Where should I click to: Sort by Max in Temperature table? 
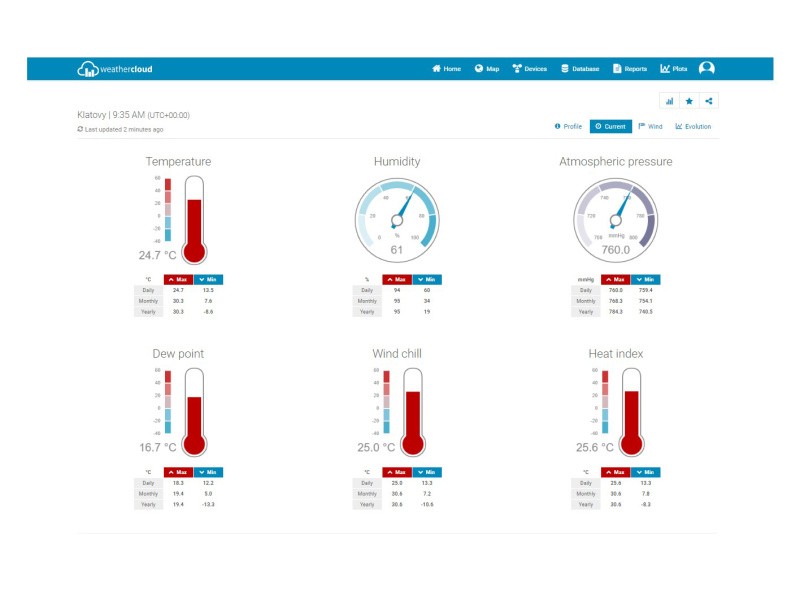(x=177, y=279)
